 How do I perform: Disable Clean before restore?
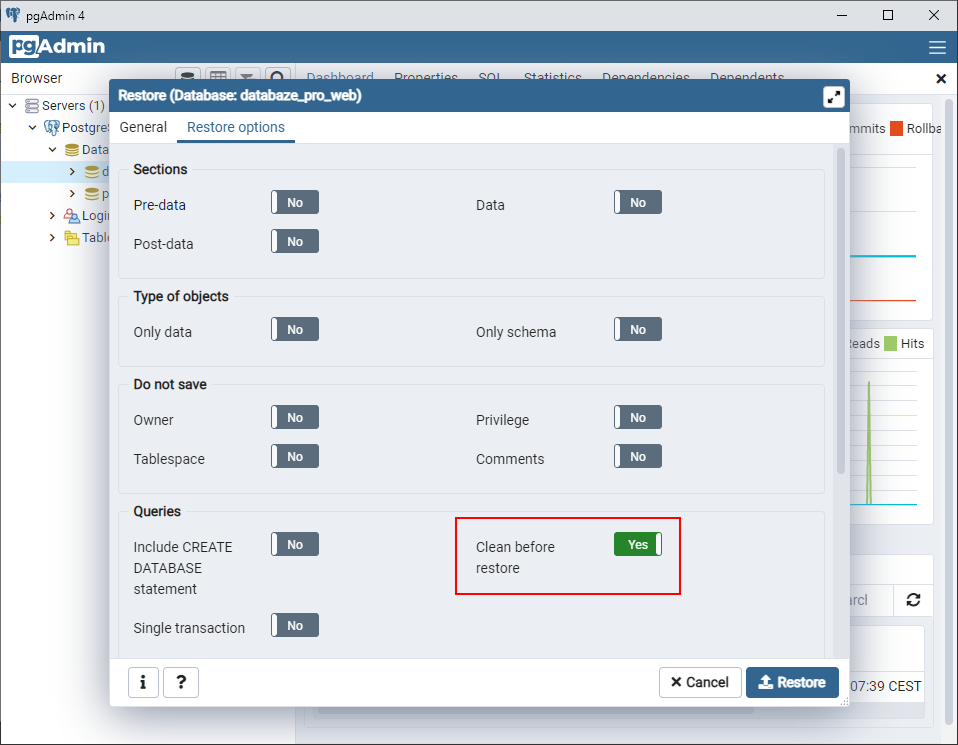click(x=638, y=544)
